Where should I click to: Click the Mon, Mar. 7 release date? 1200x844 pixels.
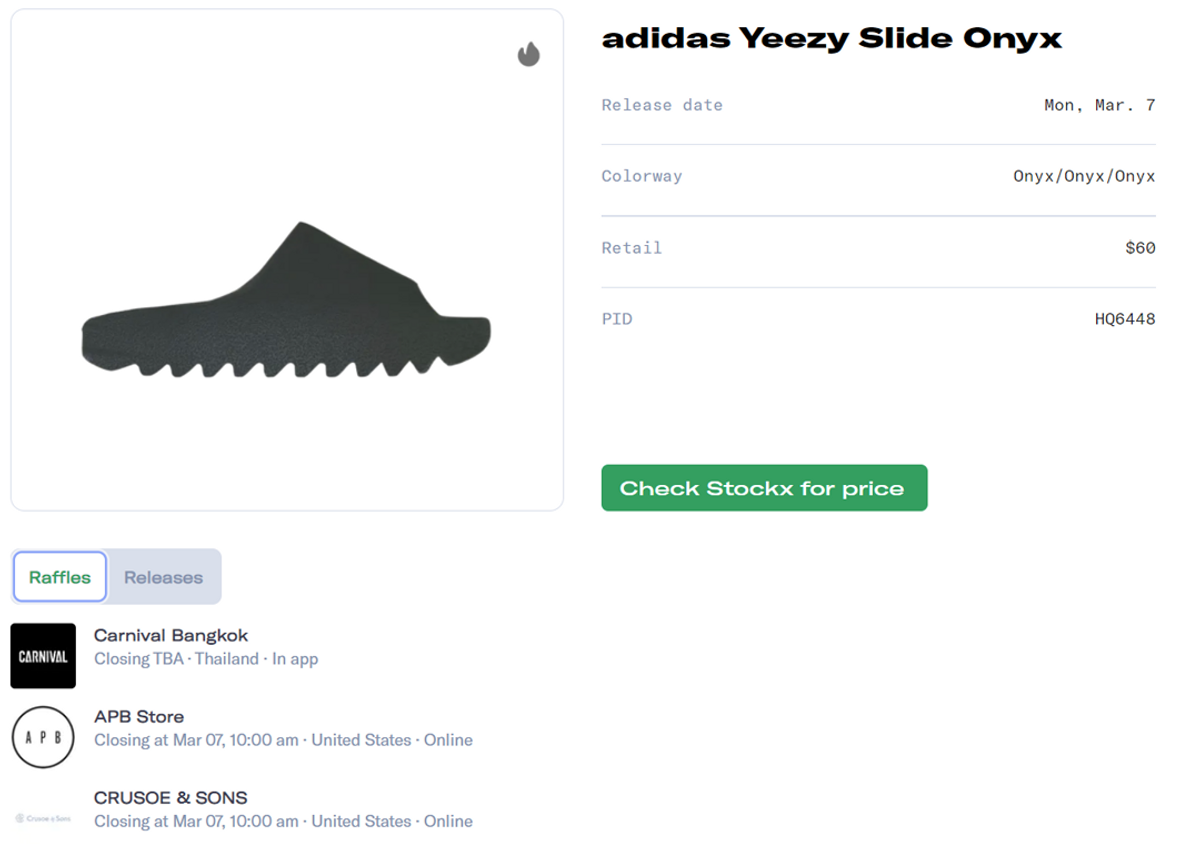point(1100,104)
